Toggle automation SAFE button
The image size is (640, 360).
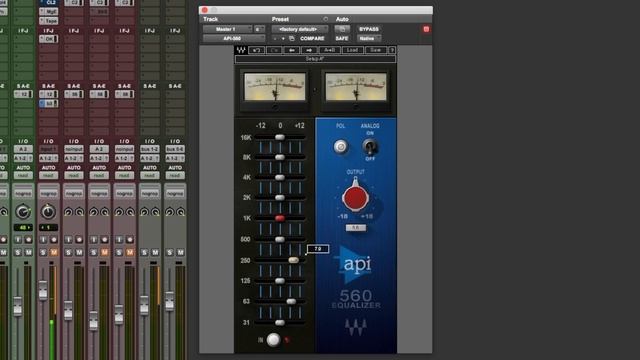(342, 39)
